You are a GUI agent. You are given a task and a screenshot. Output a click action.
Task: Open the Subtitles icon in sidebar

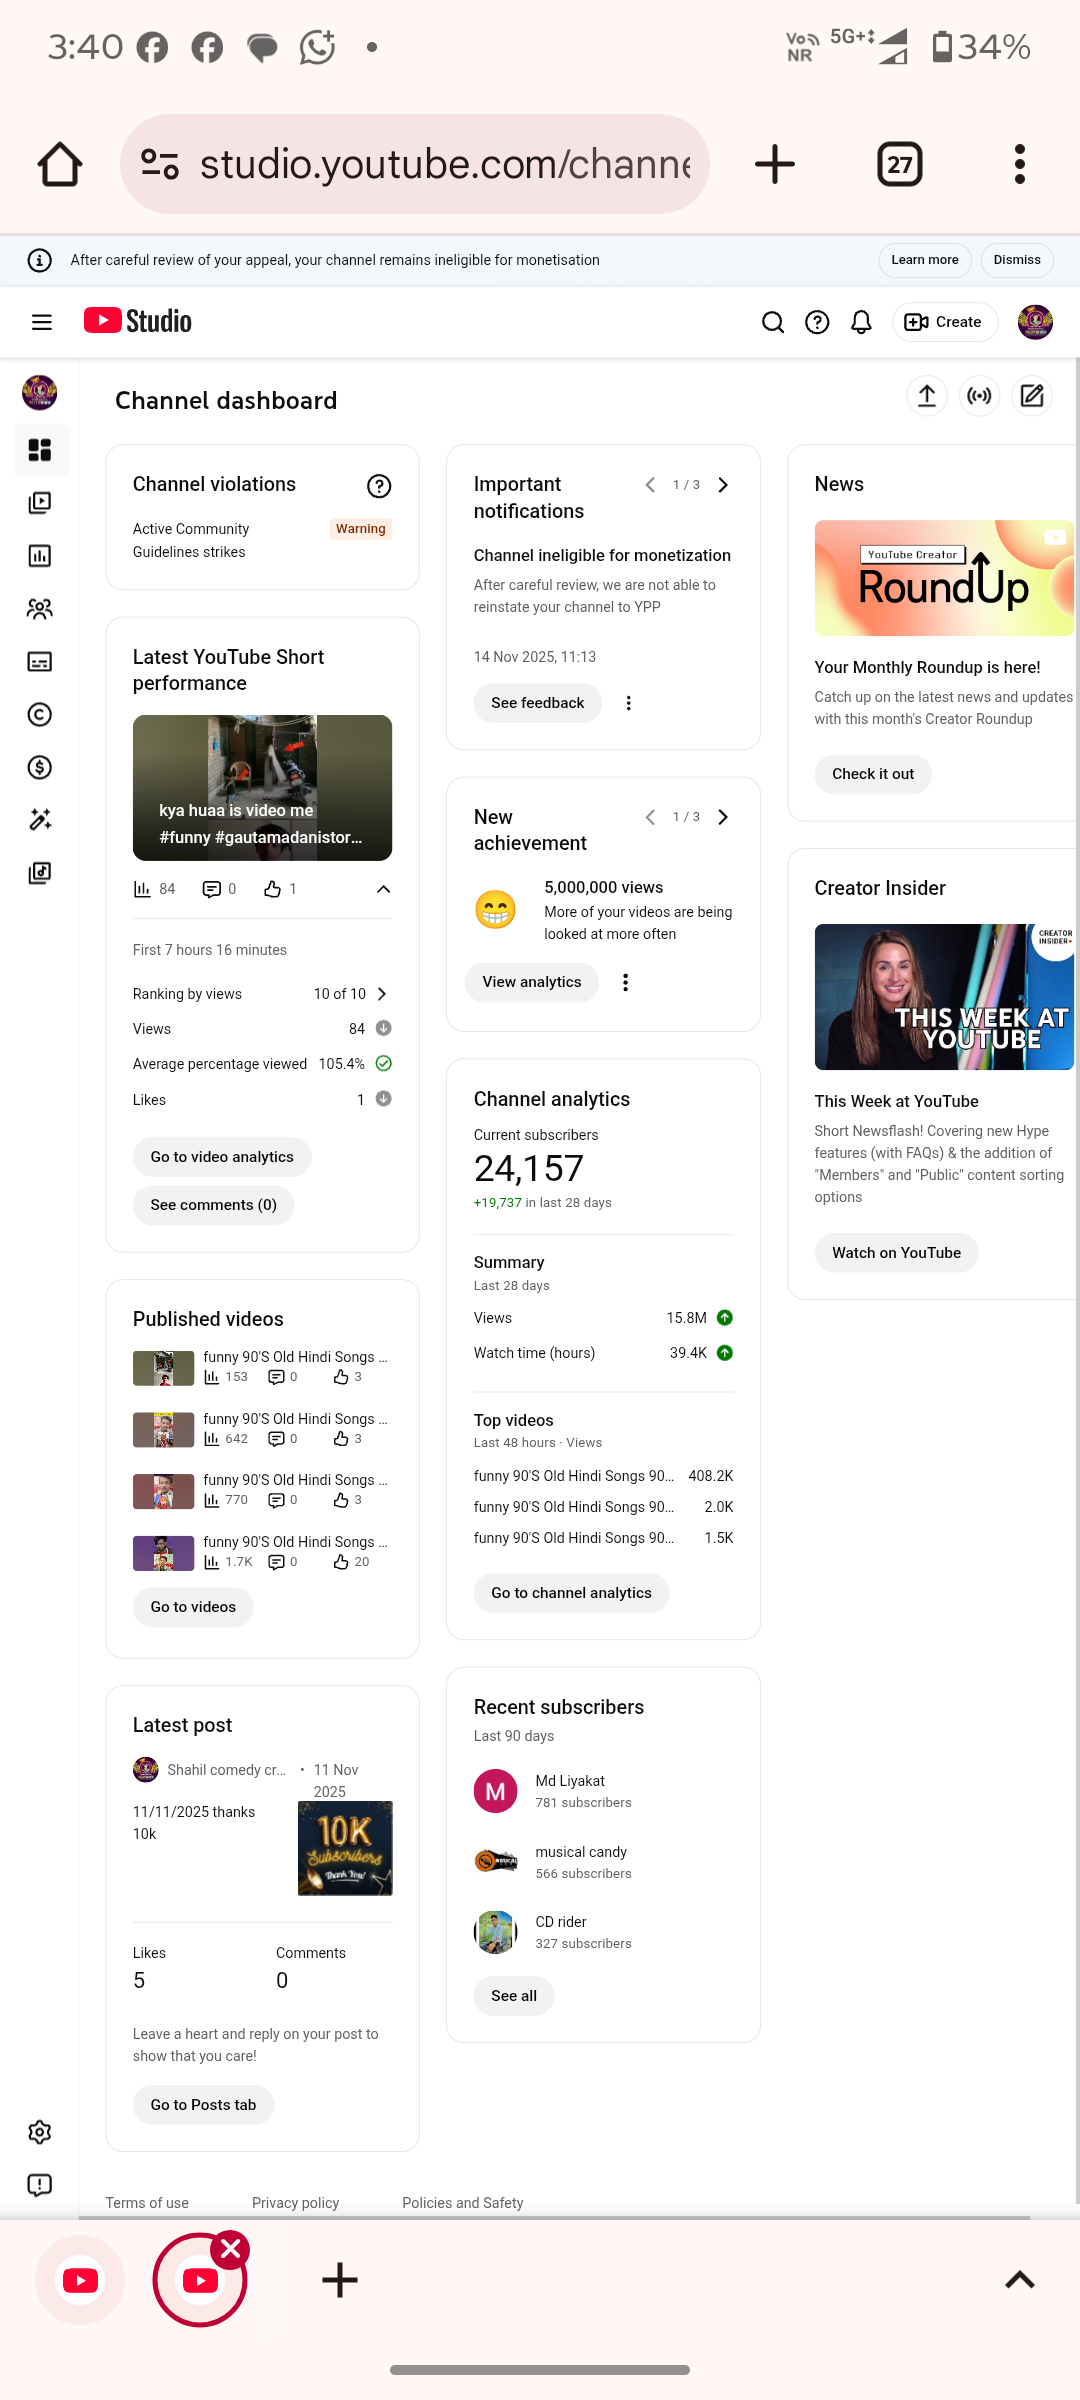[40, 661]
